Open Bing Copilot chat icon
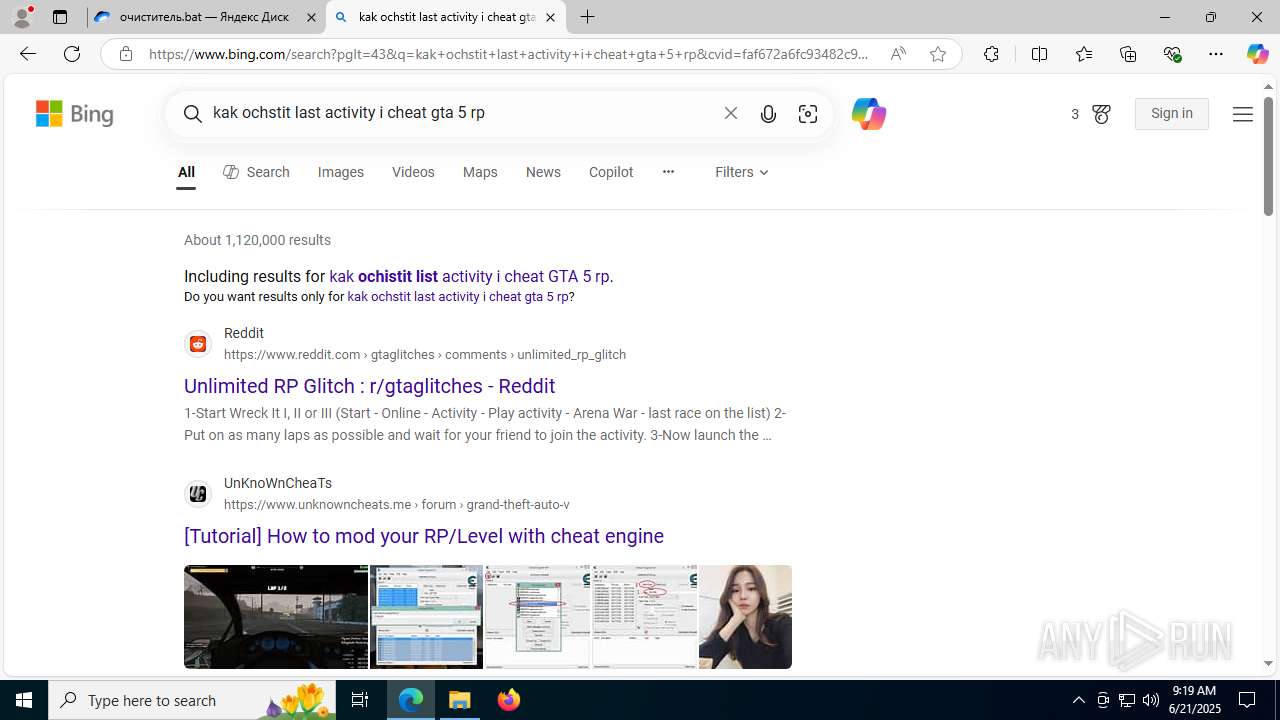Image resolution: width=1280 pixels, height=720 pixels. (868, 114)
